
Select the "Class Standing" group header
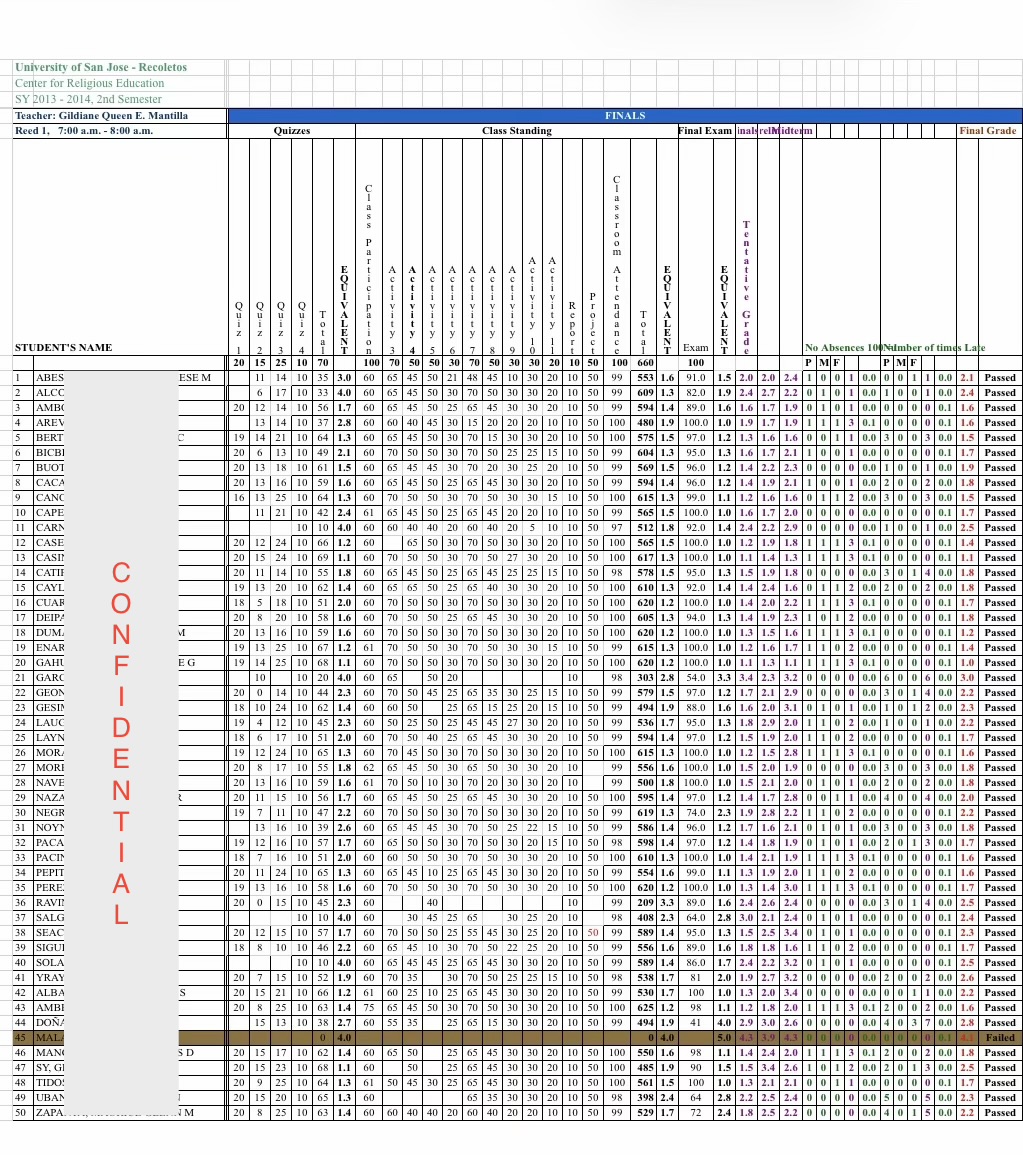coord(516,131)
